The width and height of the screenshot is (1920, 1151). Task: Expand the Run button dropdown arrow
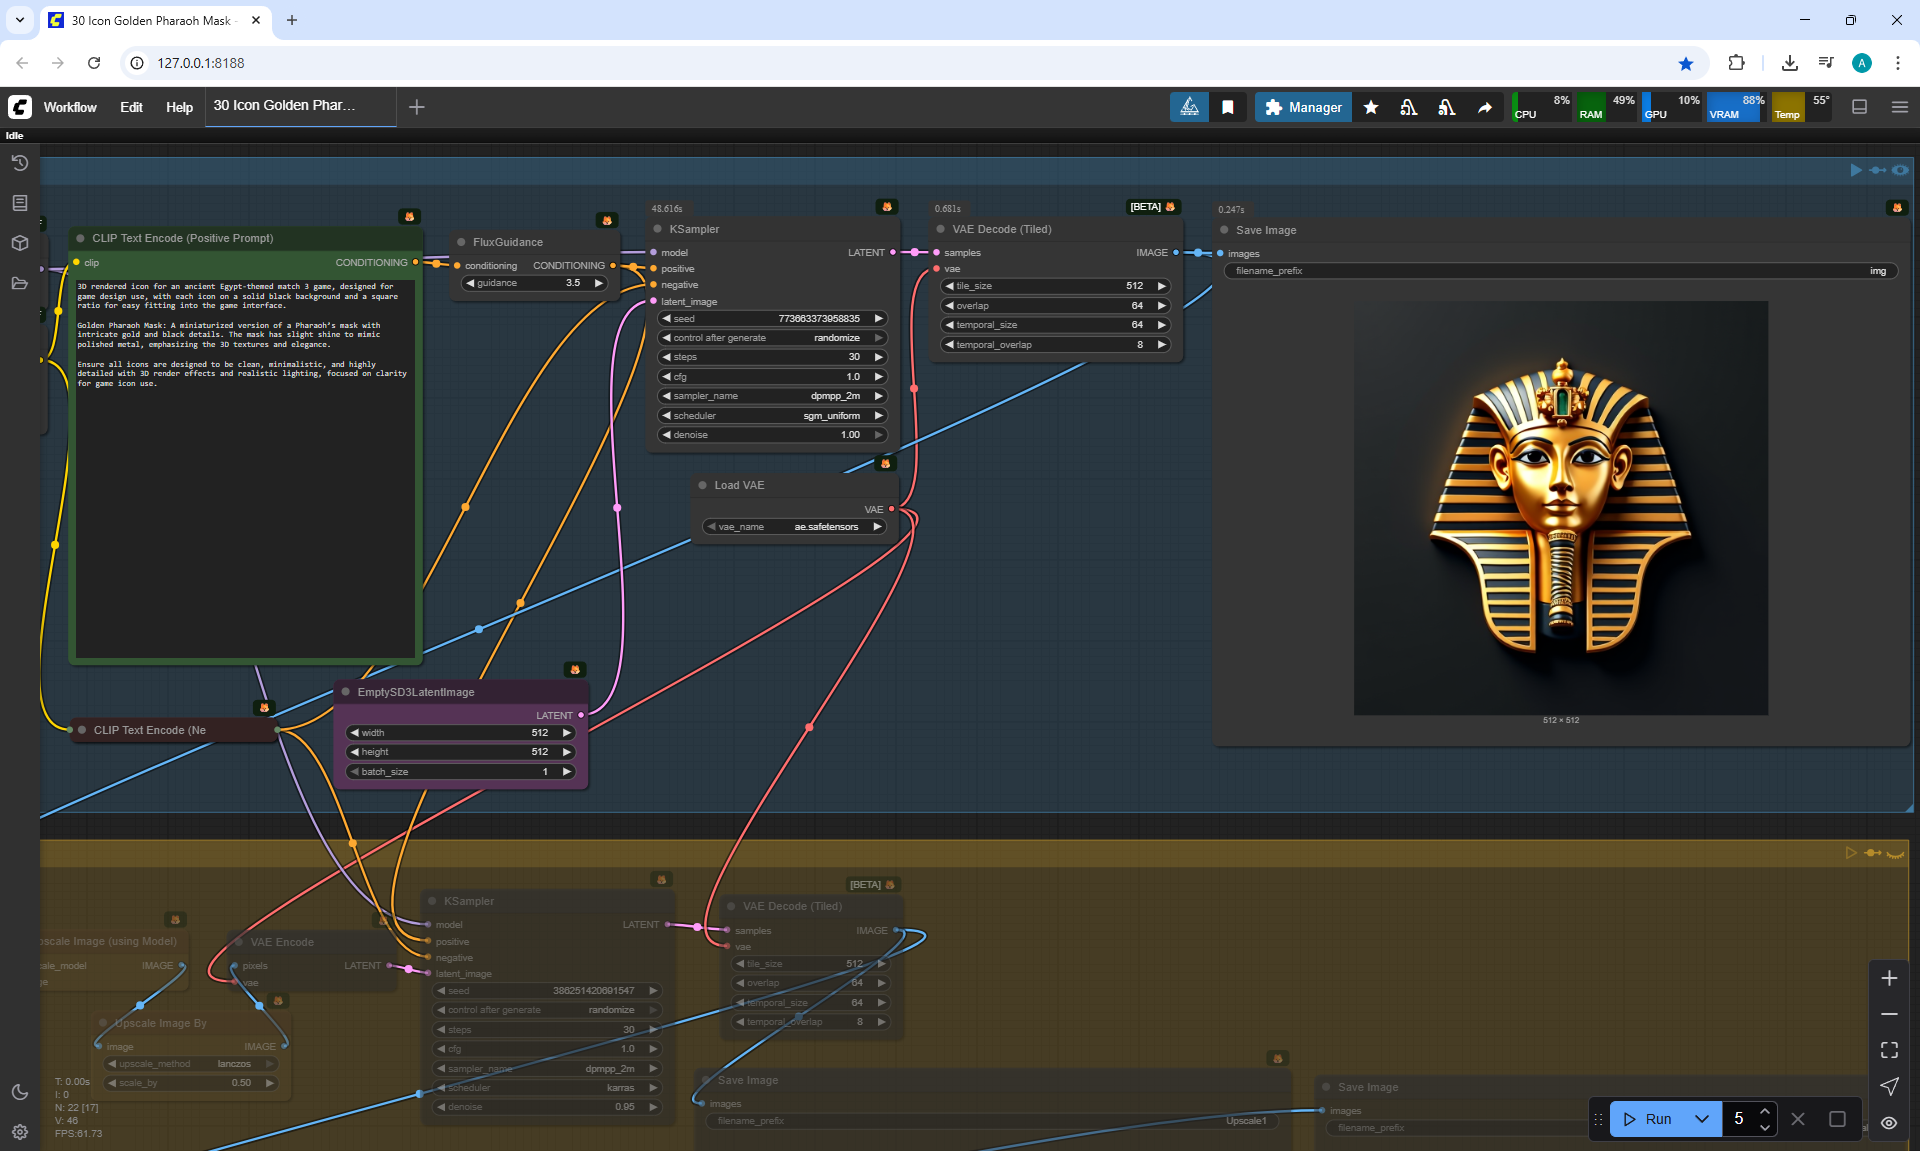[x=1701, y=1119]
